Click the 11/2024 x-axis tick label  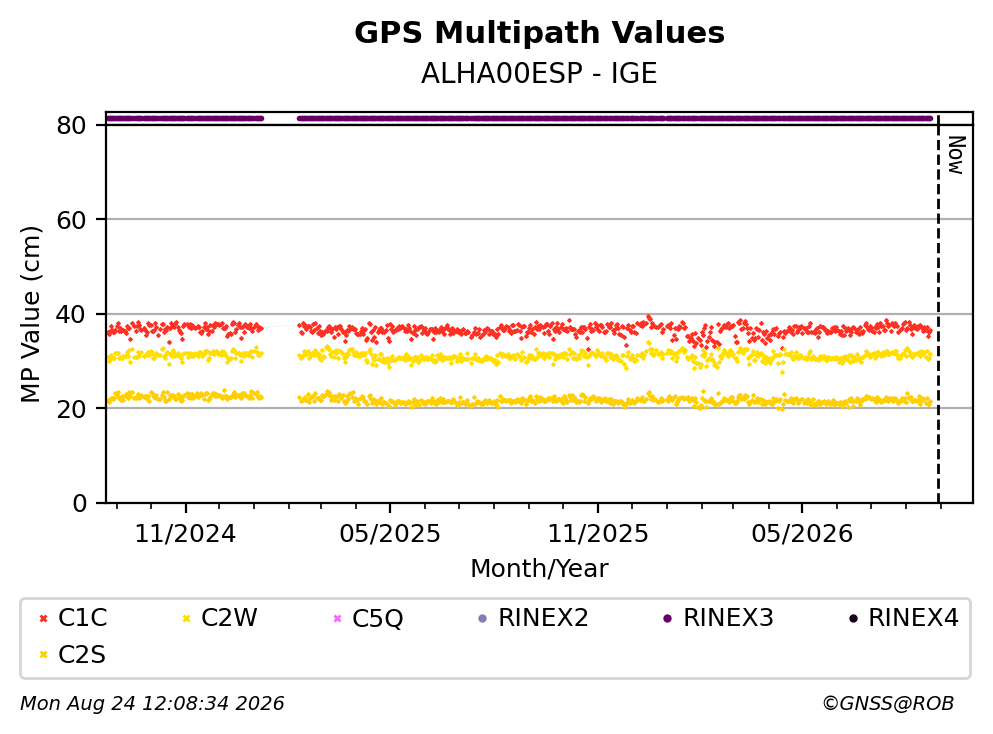pyautogui.click(x=185, y=534)
